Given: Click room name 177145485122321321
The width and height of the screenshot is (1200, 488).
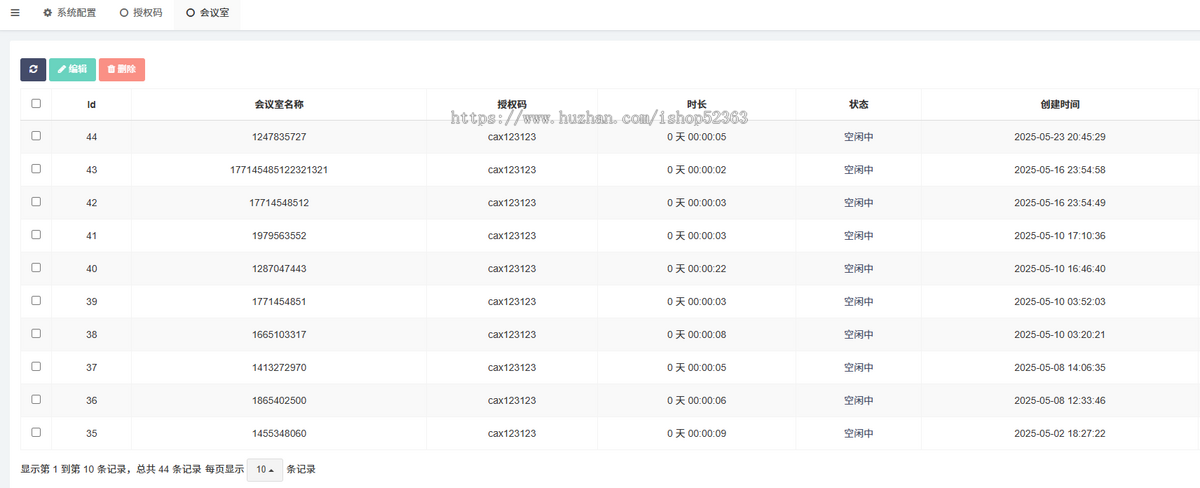Looking at the screenshot, I should pyautogui.click(x=279, y=170).
